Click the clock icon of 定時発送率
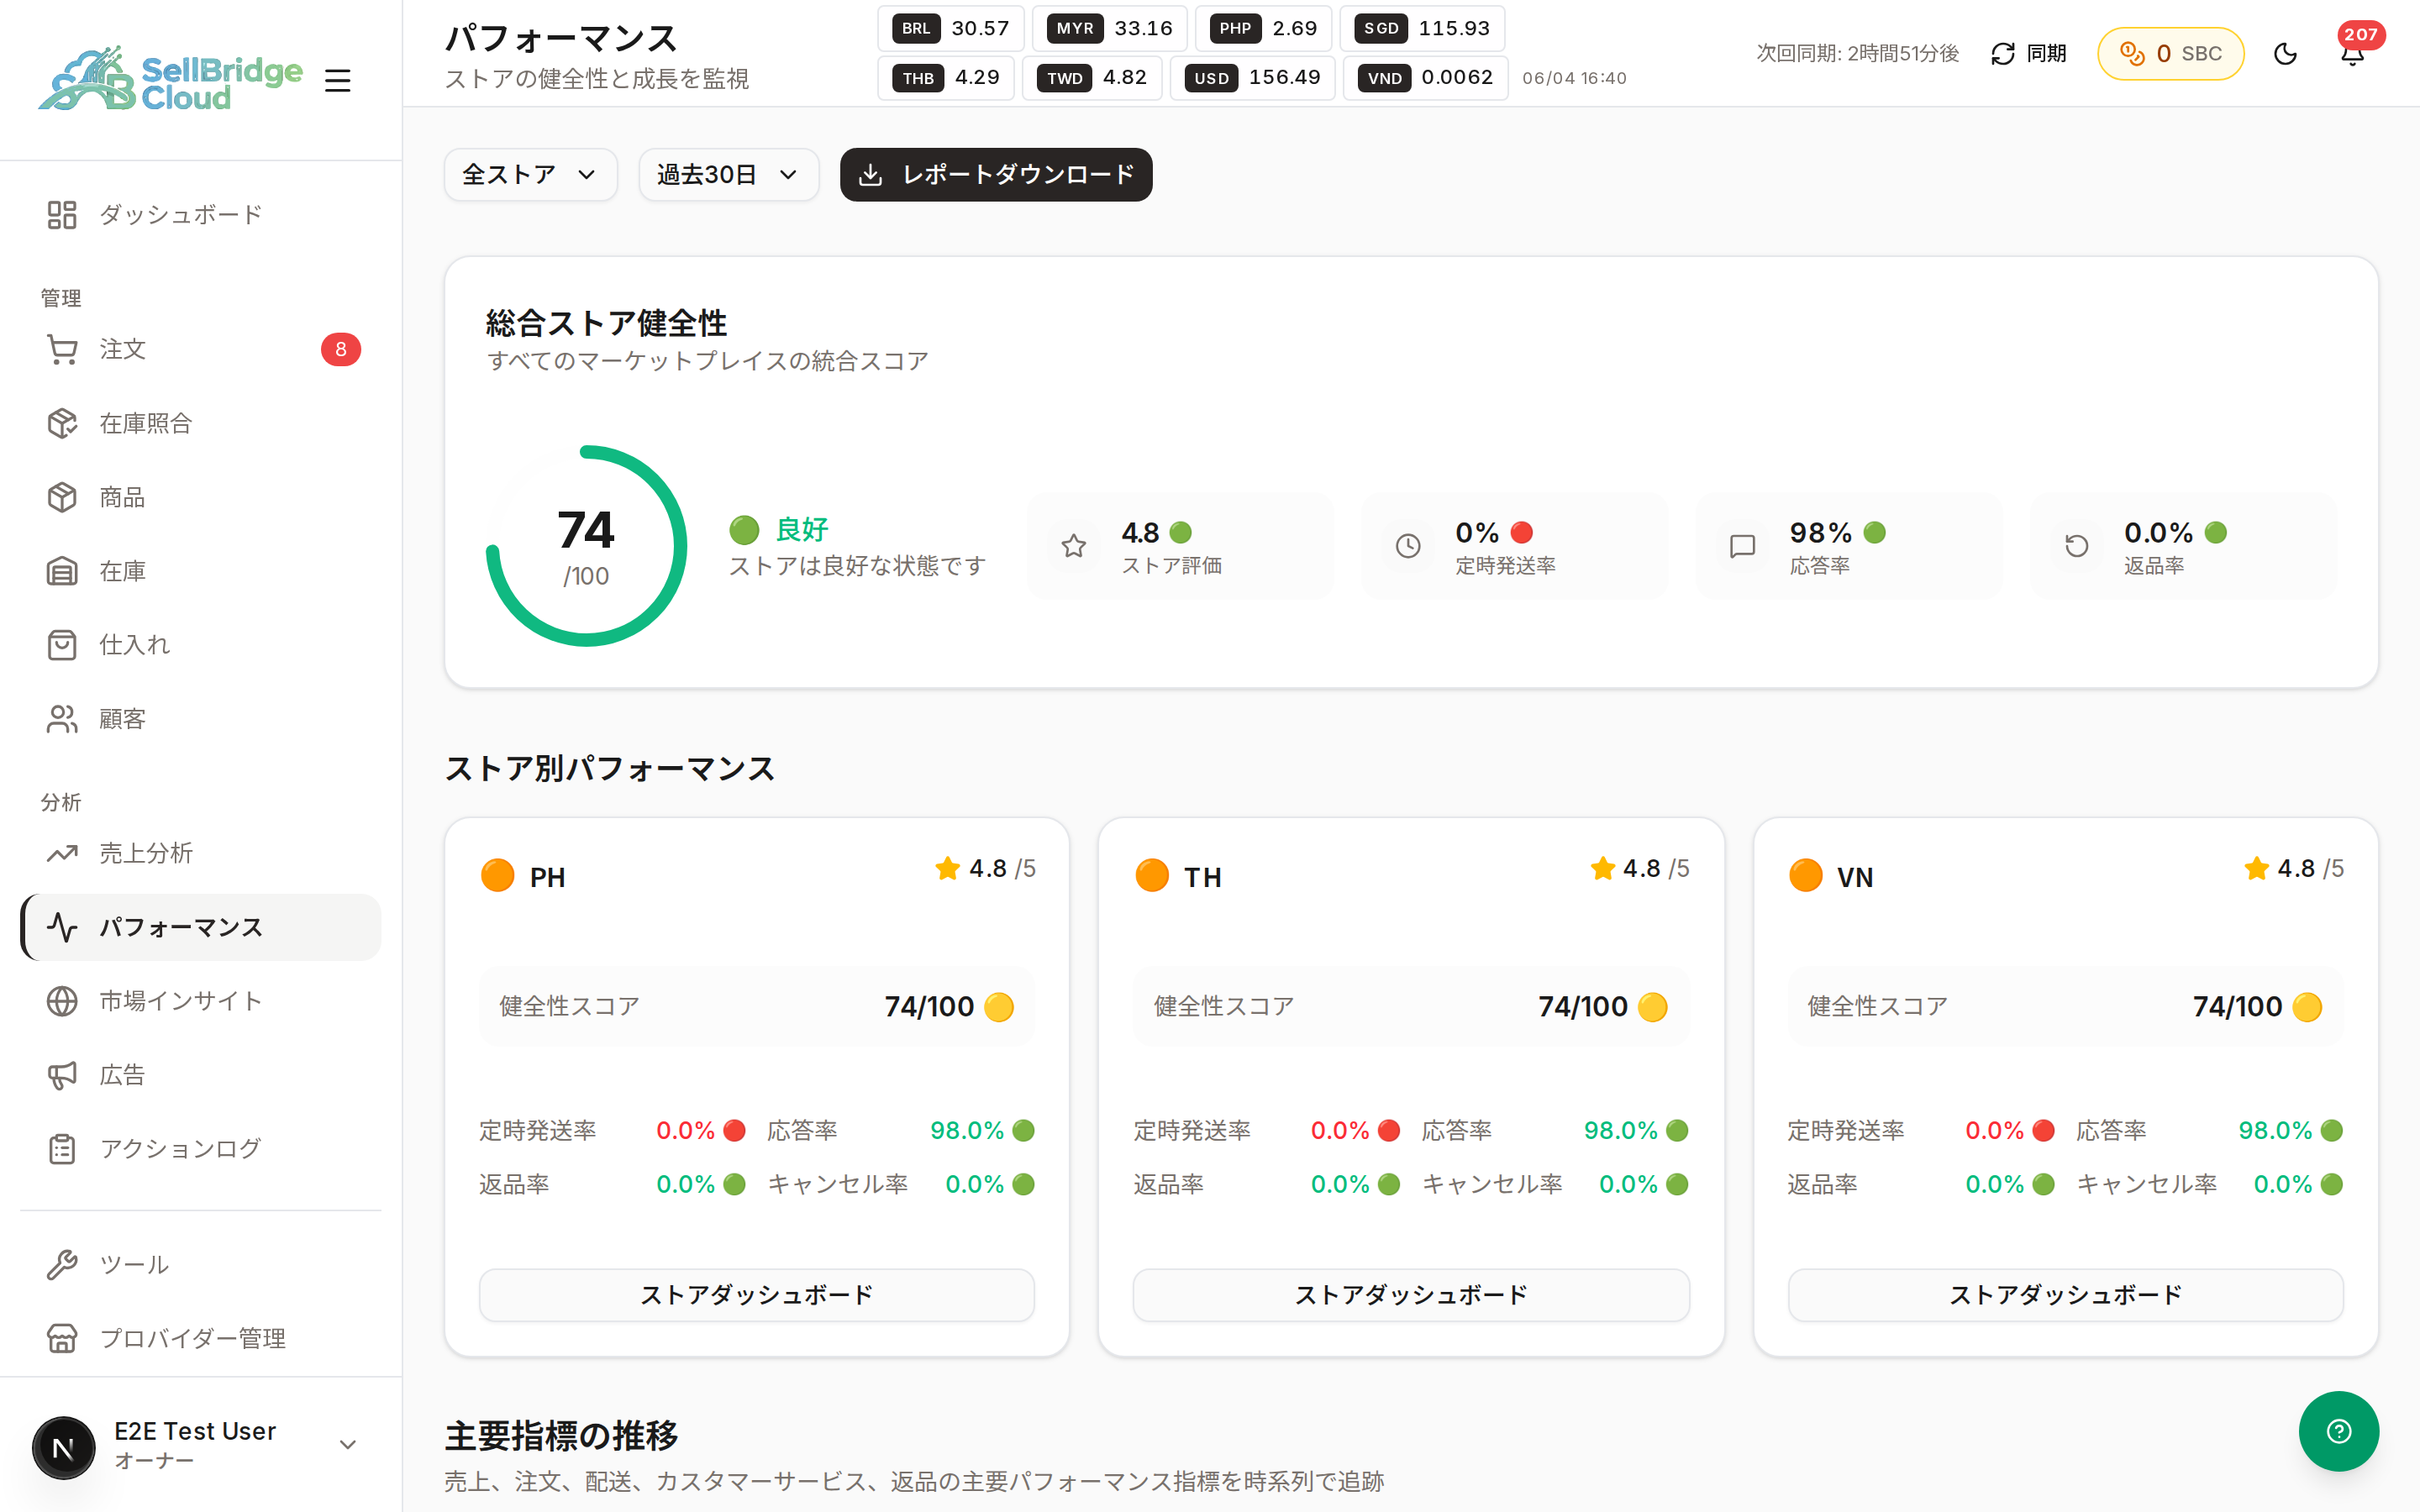Image resolution: width=2420 pixels, height=1512 pixels. 1407,545
